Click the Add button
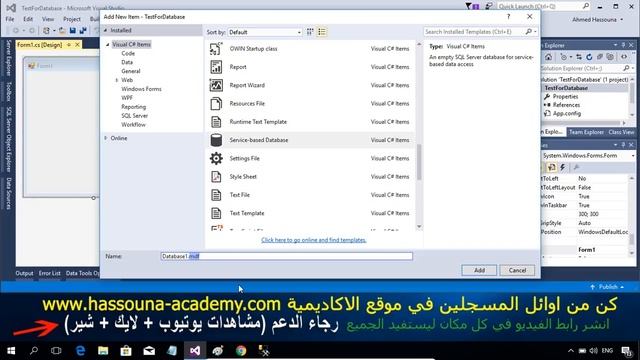Screen dimensions: 640x360 (479, 270)
